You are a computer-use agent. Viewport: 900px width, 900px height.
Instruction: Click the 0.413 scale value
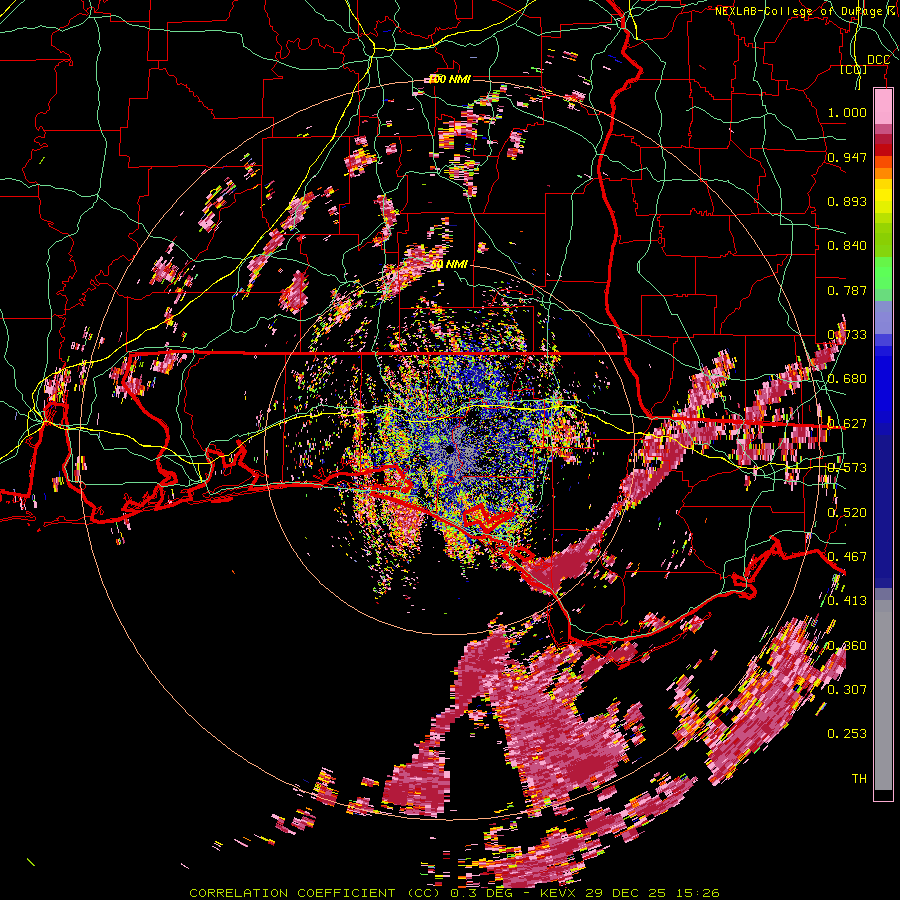tap(847, 601)
